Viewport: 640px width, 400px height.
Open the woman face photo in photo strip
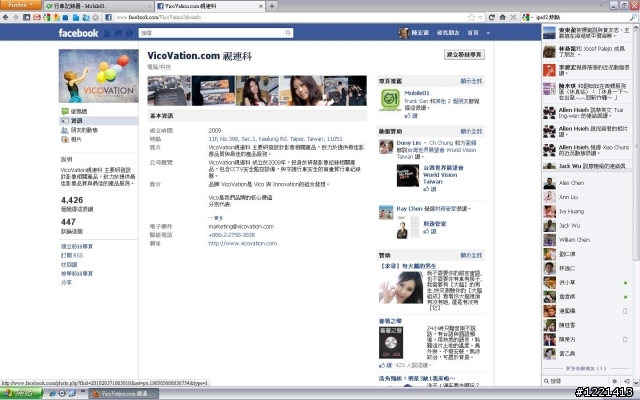click(301, 91)
